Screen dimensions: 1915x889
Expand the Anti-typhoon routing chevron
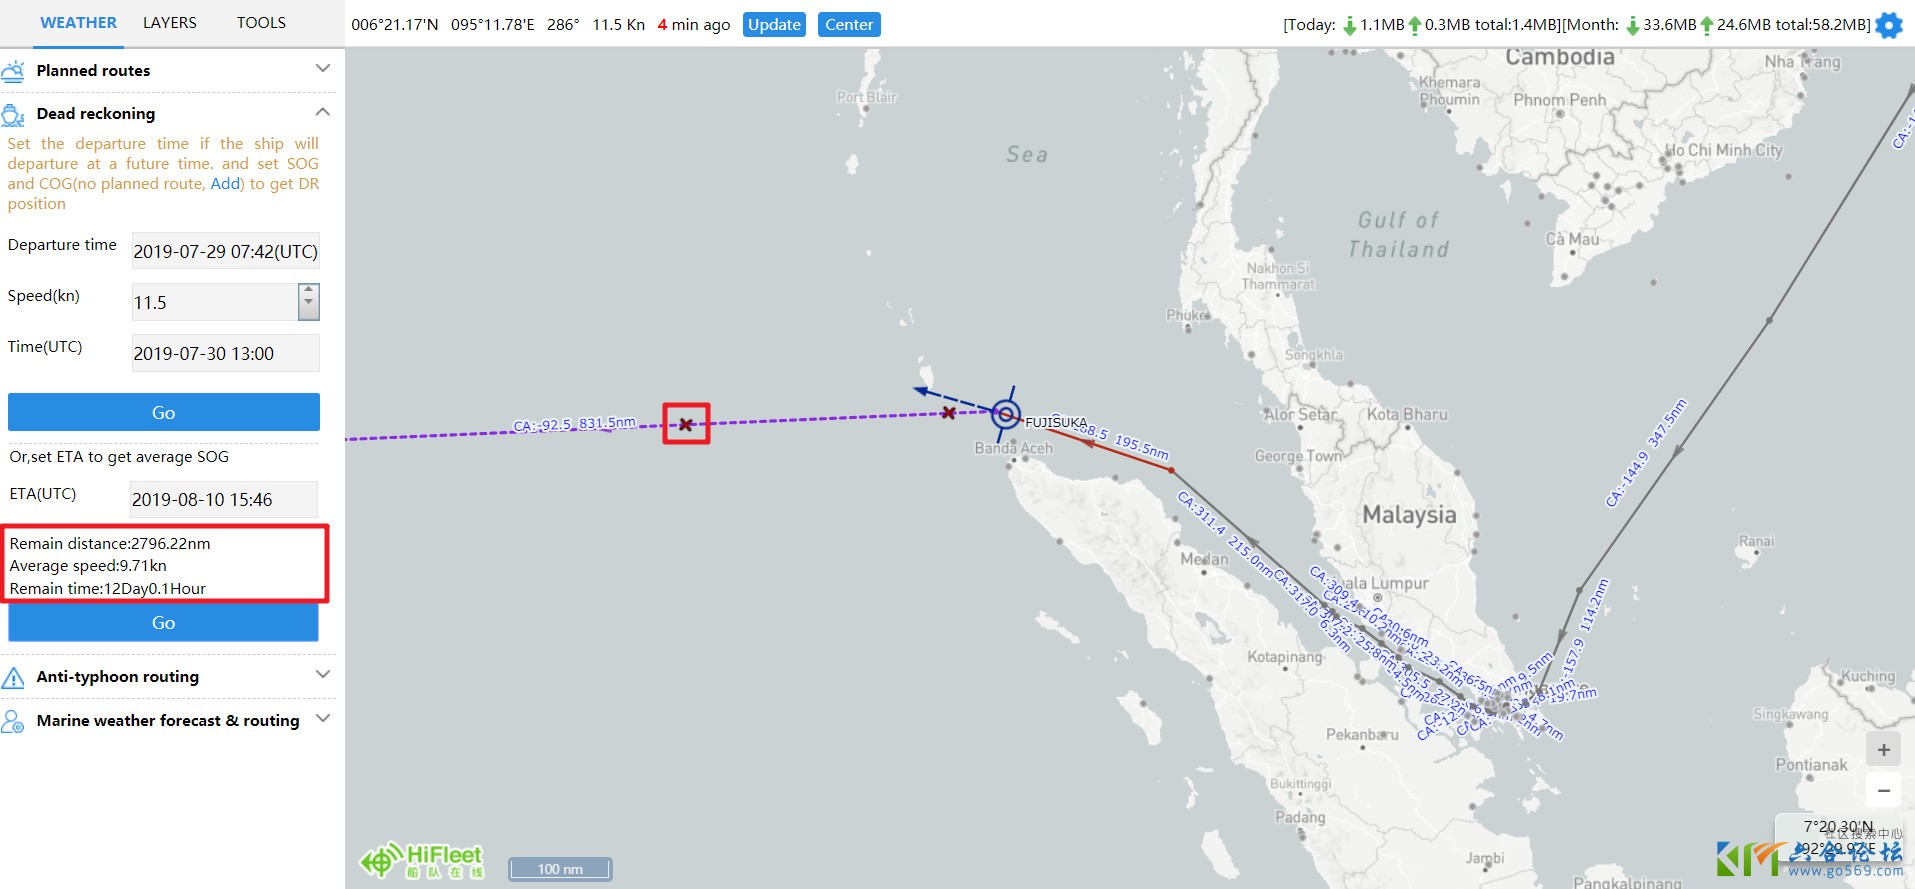click(x=322, y=675)
